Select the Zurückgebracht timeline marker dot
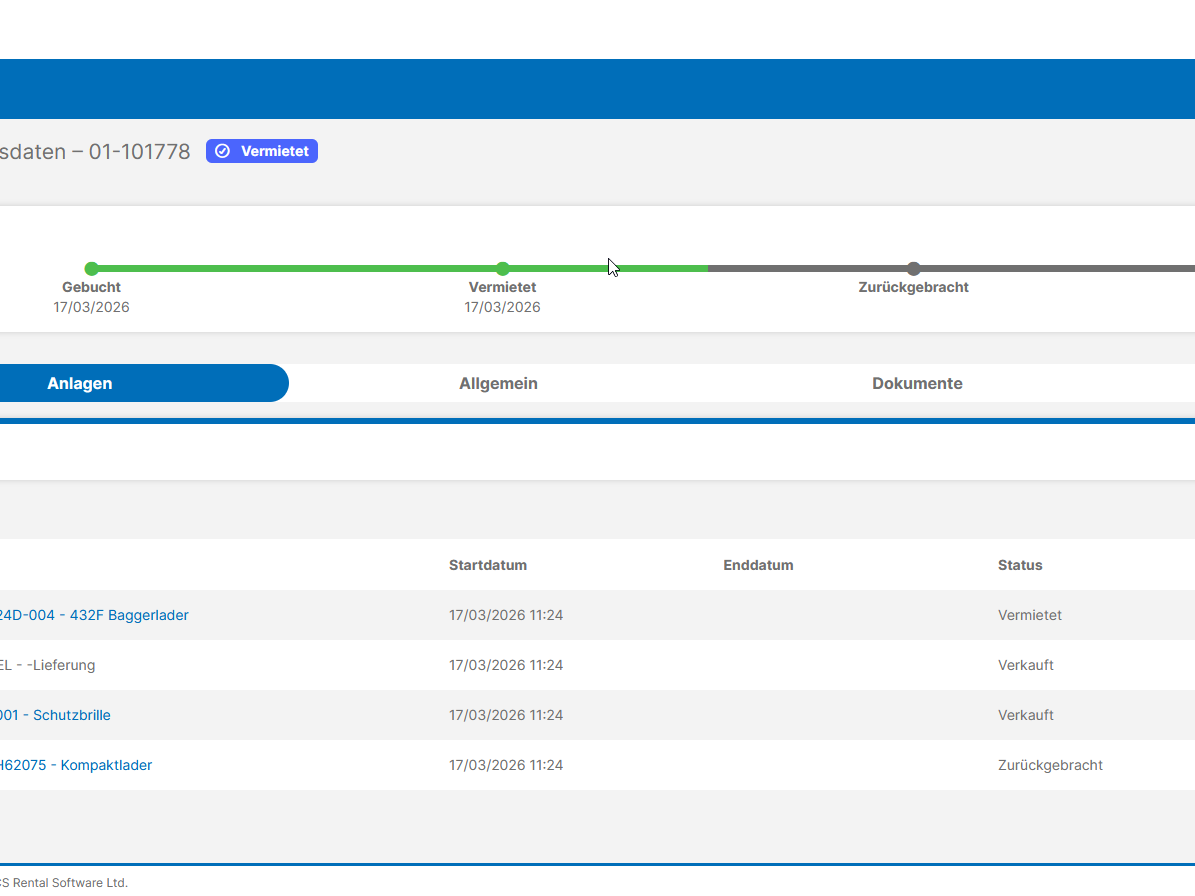Screen dimensions: 1195x896 [913, 268]
